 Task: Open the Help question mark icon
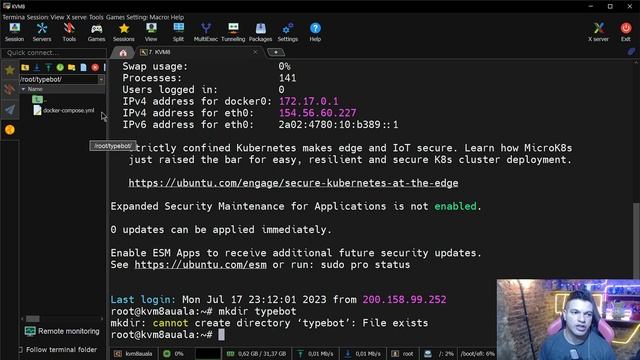click(x=315, y=32)
